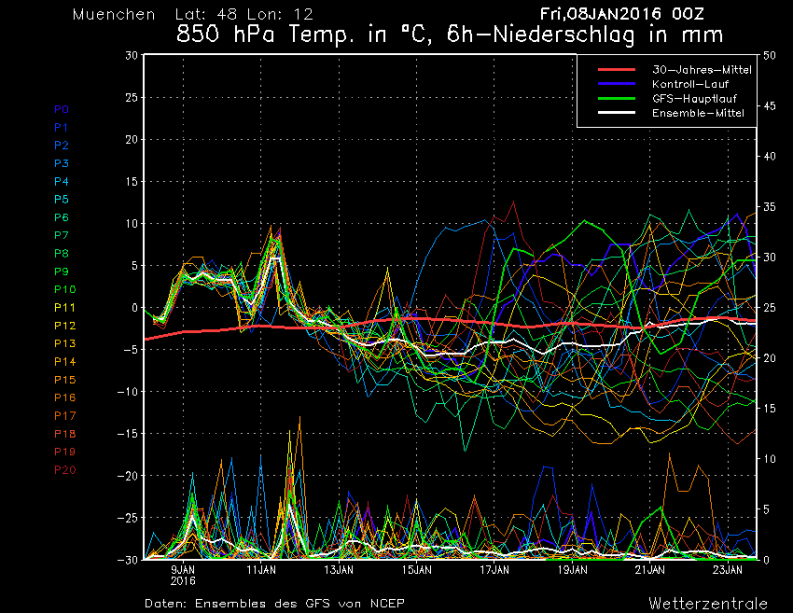Click the blue Kontroll-Lauf legend line

[619, 84]
